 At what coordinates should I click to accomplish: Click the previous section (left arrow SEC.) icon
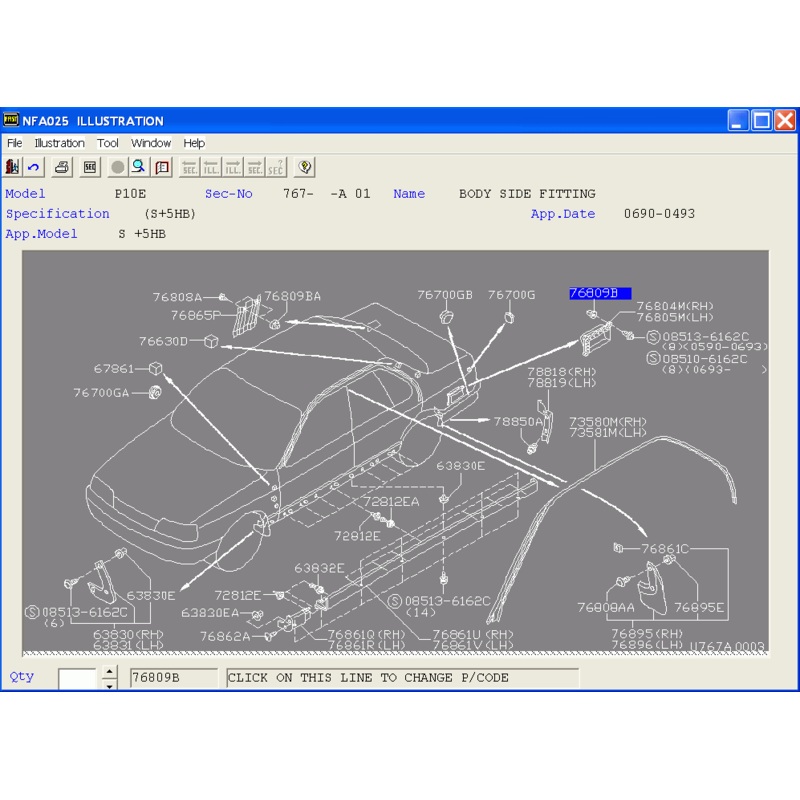(190, 167)
